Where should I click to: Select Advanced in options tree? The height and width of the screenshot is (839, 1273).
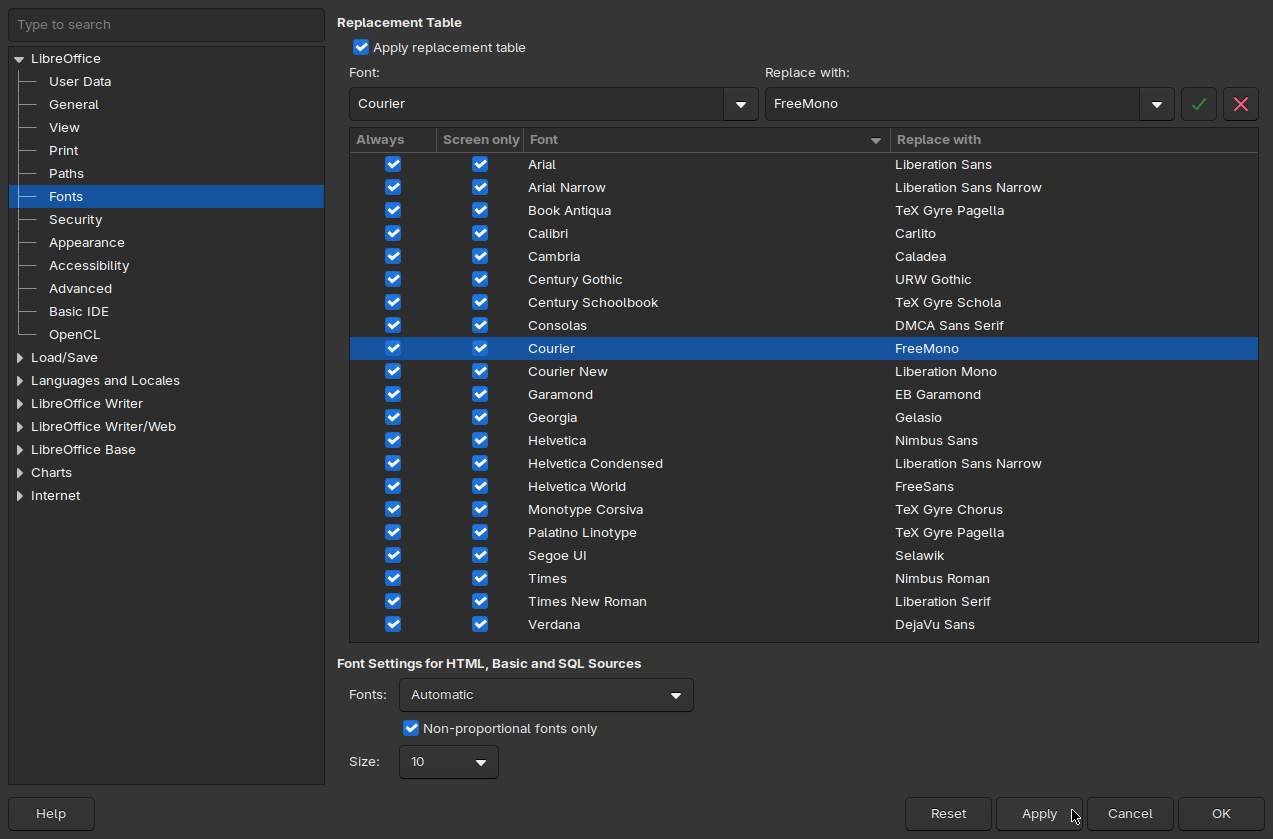pyautogui.click(x=80, y=289)
